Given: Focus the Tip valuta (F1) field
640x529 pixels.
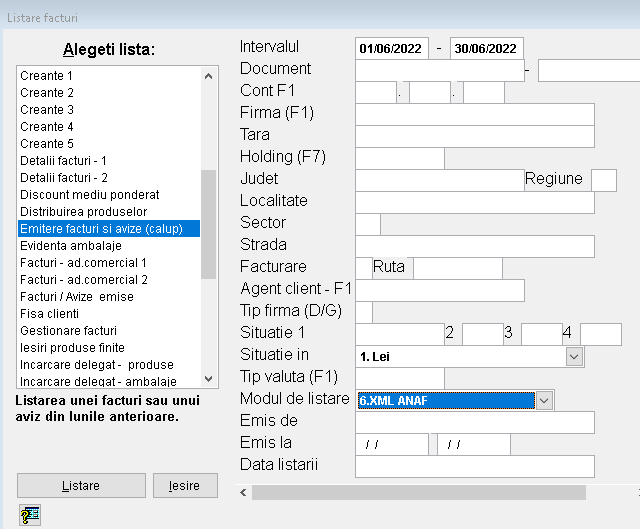Looking at the screenshot, I should coord(400,379).
